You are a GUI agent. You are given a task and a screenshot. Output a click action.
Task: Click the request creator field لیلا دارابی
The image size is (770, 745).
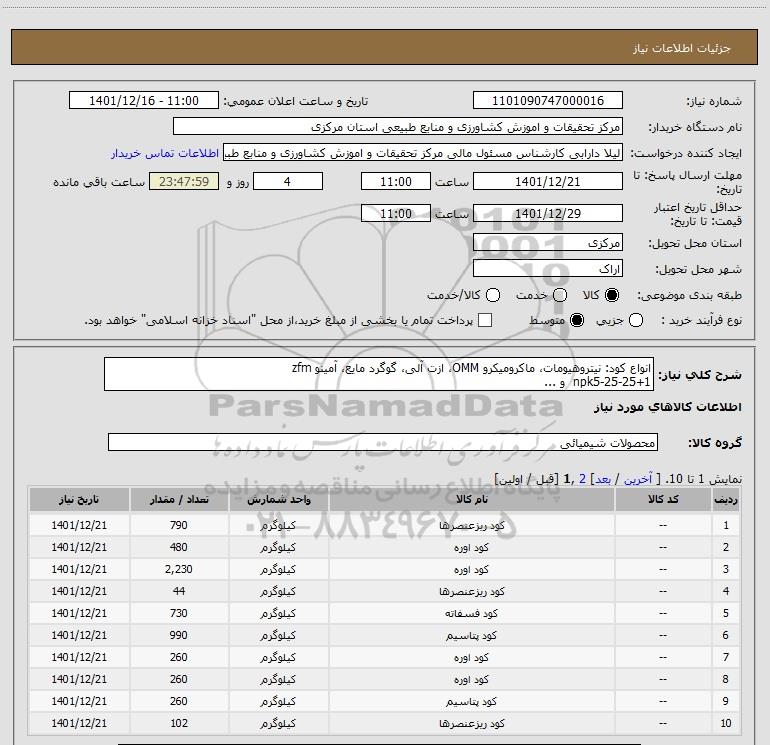pos(423,153)
